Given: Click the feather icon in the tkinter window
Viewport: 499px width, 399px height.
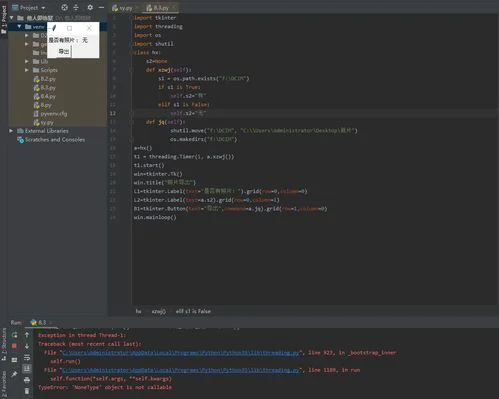Looking at the screenshot, I should point(54,28).
